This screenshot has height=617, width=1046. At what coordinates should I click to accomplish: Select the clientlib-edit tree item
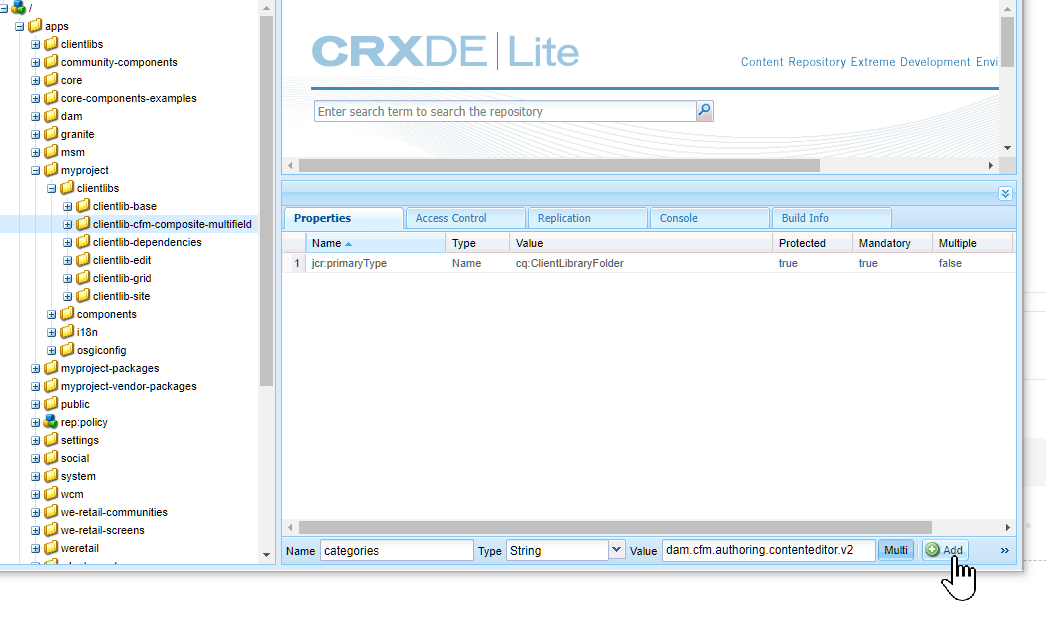[x=121, y=260]
